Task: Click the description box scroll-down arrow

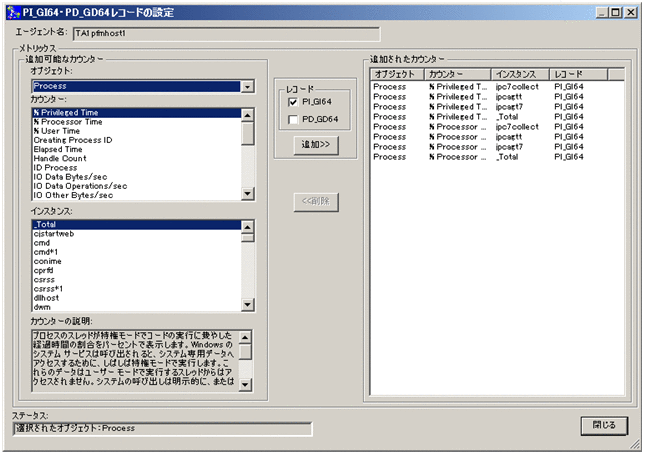Action: pos(245,385)
